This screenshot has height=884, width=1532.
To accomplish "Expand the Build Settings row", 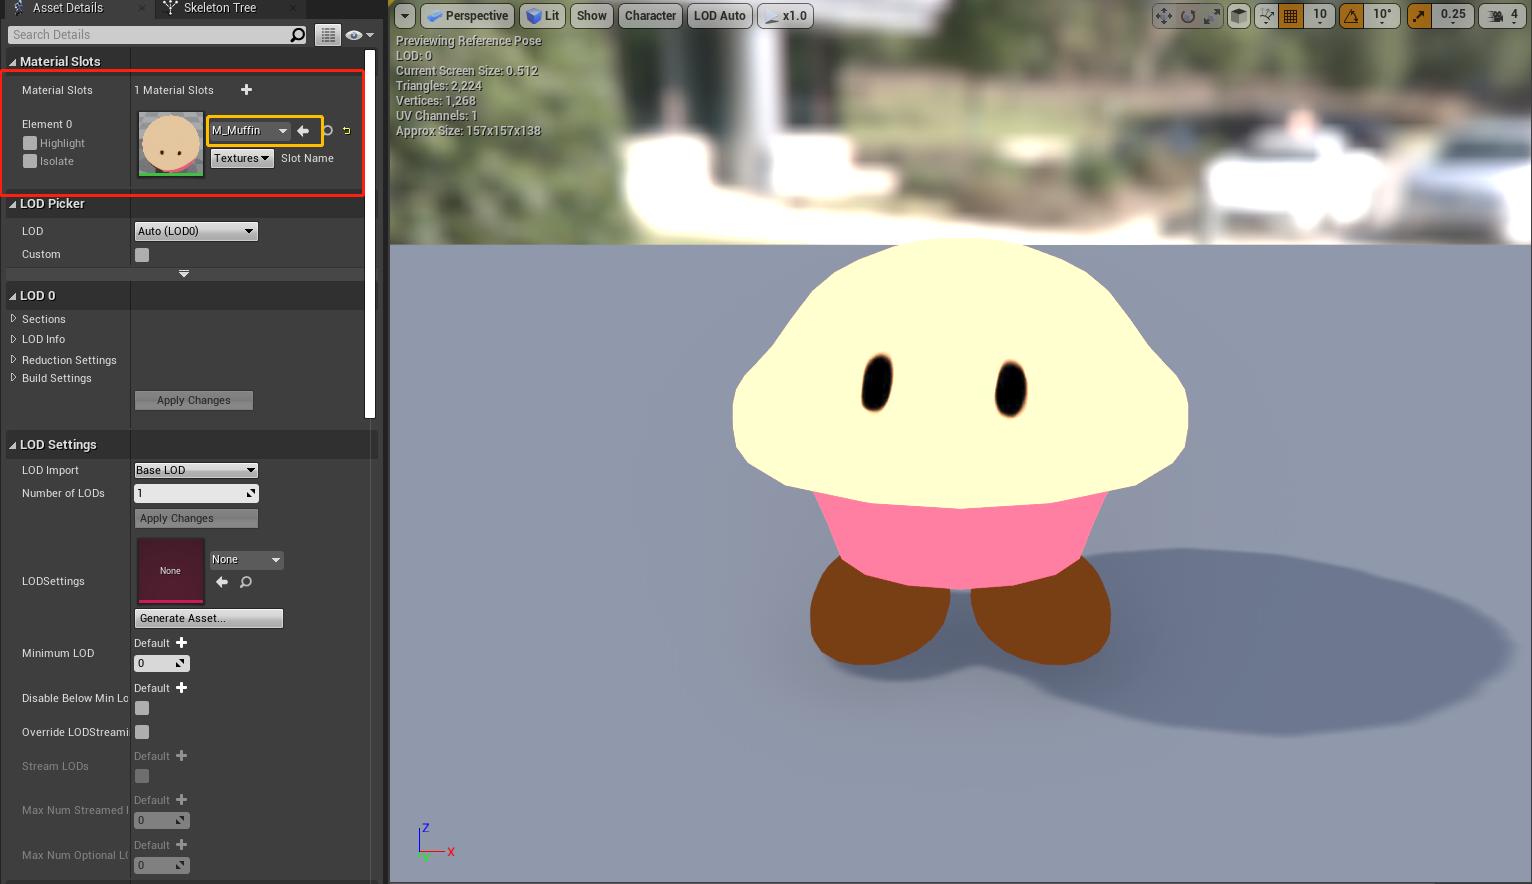I will (14, 378).
